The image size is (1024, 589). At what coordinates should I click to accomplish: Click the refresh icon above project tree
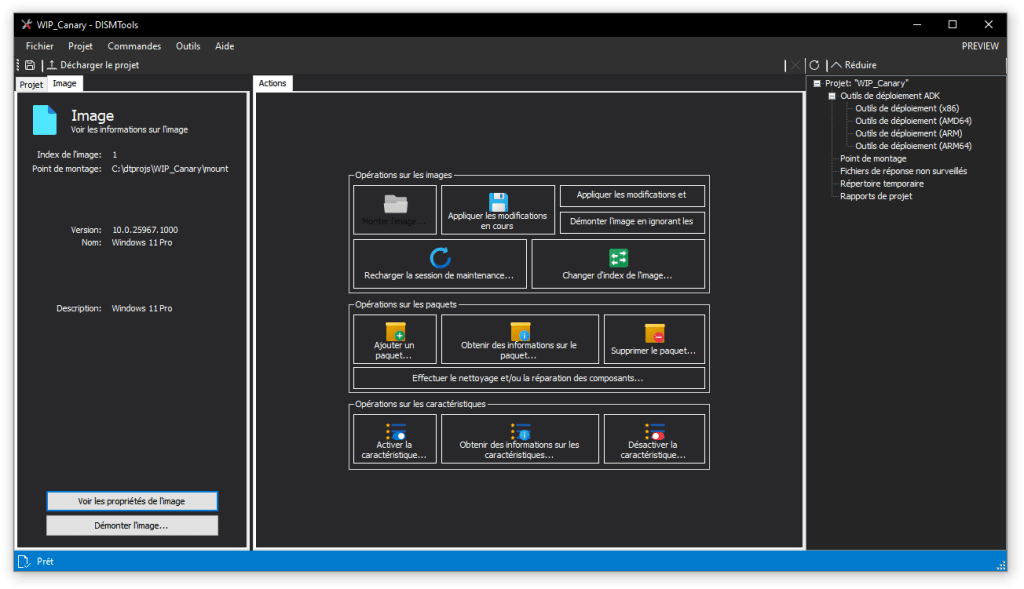[814, 65]
